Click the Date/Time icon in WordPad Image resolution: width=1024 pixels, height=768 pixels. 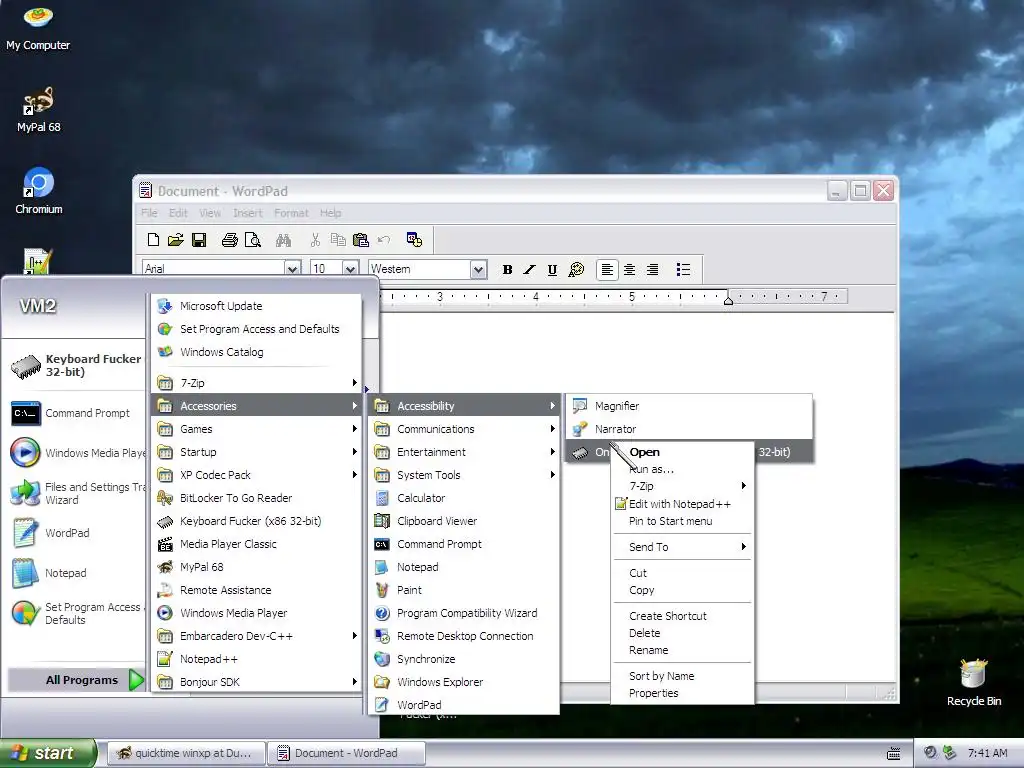414,240
